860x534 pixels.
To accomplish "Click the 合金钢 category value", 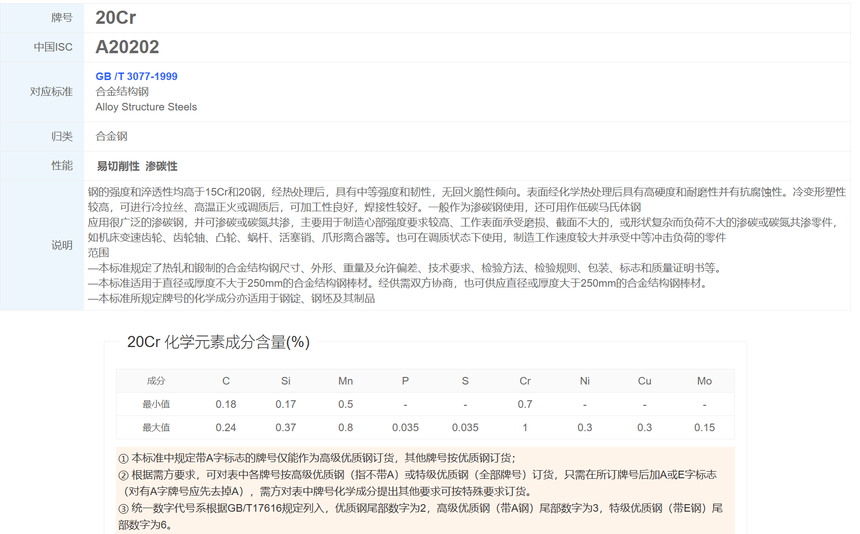I will click(111, 136).
